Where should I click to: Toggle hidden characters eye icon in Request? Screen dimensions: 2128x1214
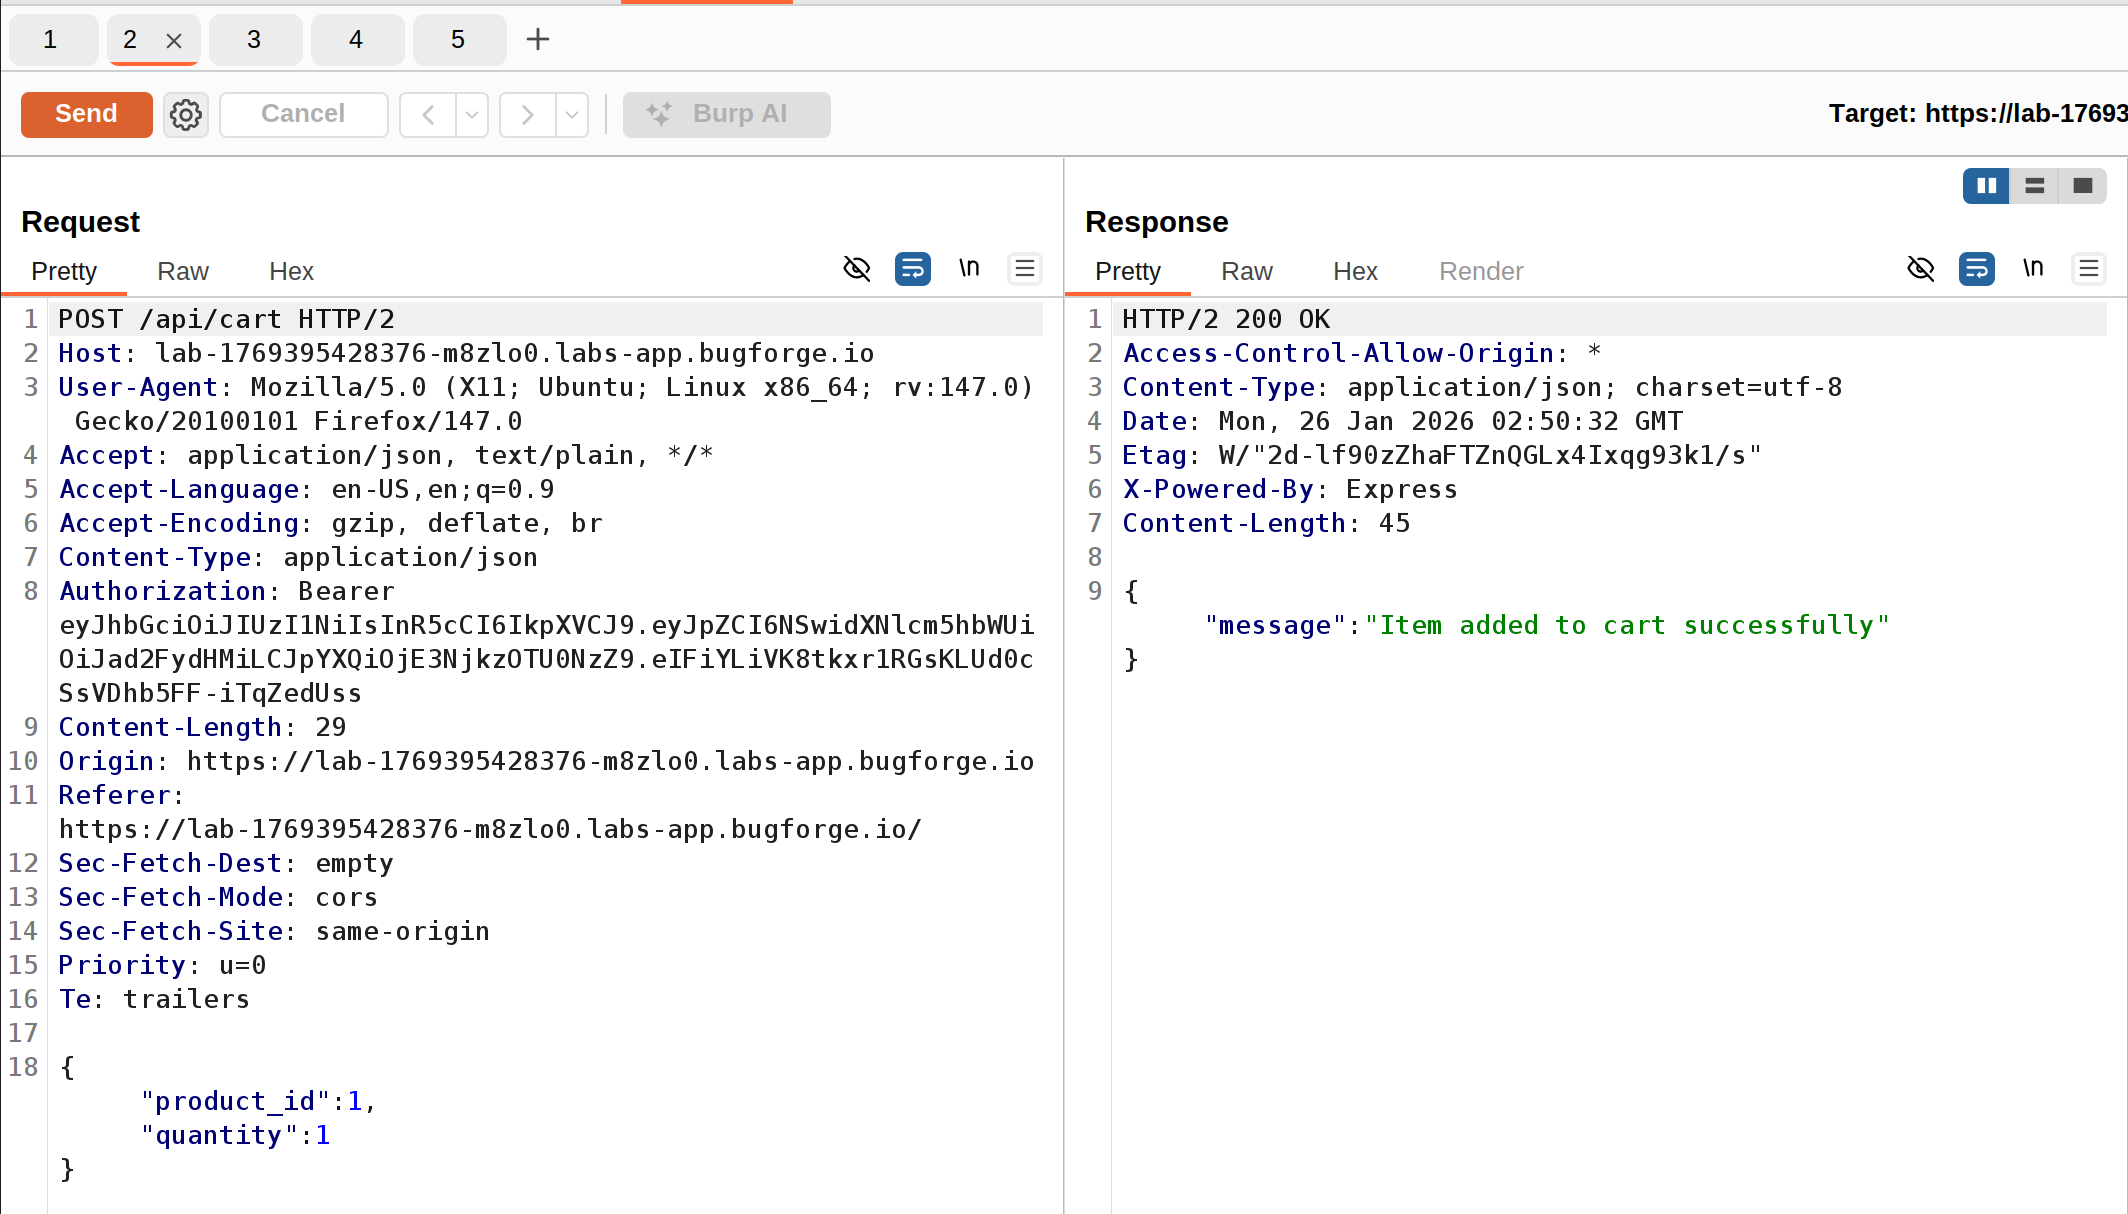857,269
